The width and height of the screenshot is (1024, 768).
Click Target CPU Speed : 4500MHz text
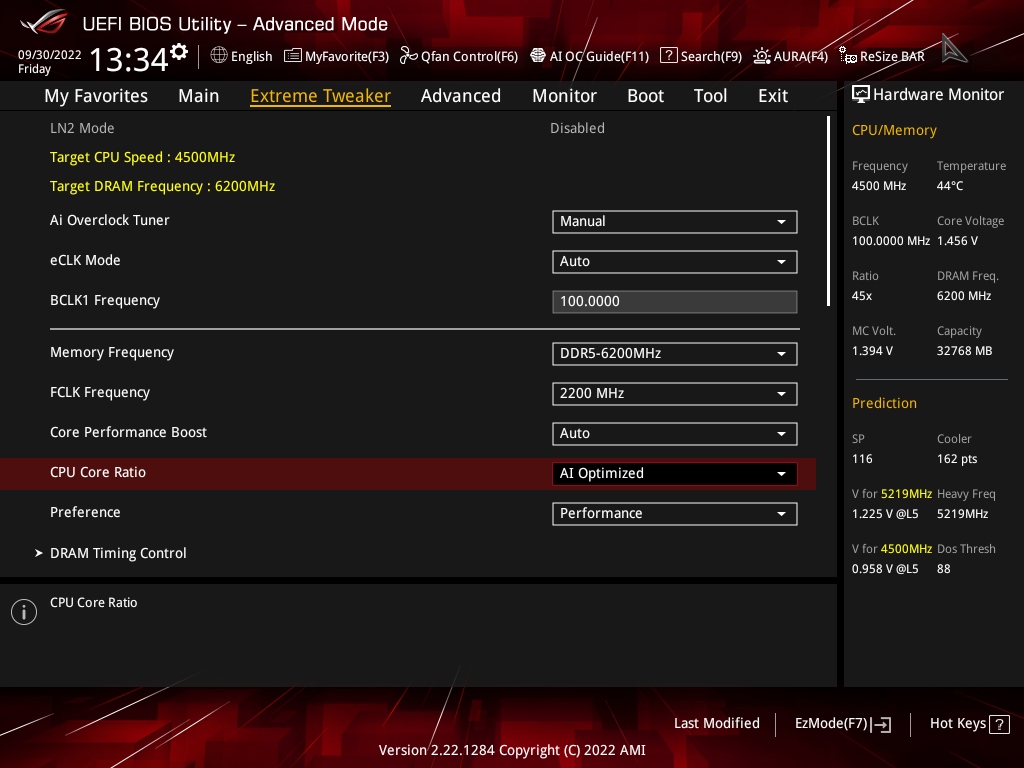pos(142,157)
